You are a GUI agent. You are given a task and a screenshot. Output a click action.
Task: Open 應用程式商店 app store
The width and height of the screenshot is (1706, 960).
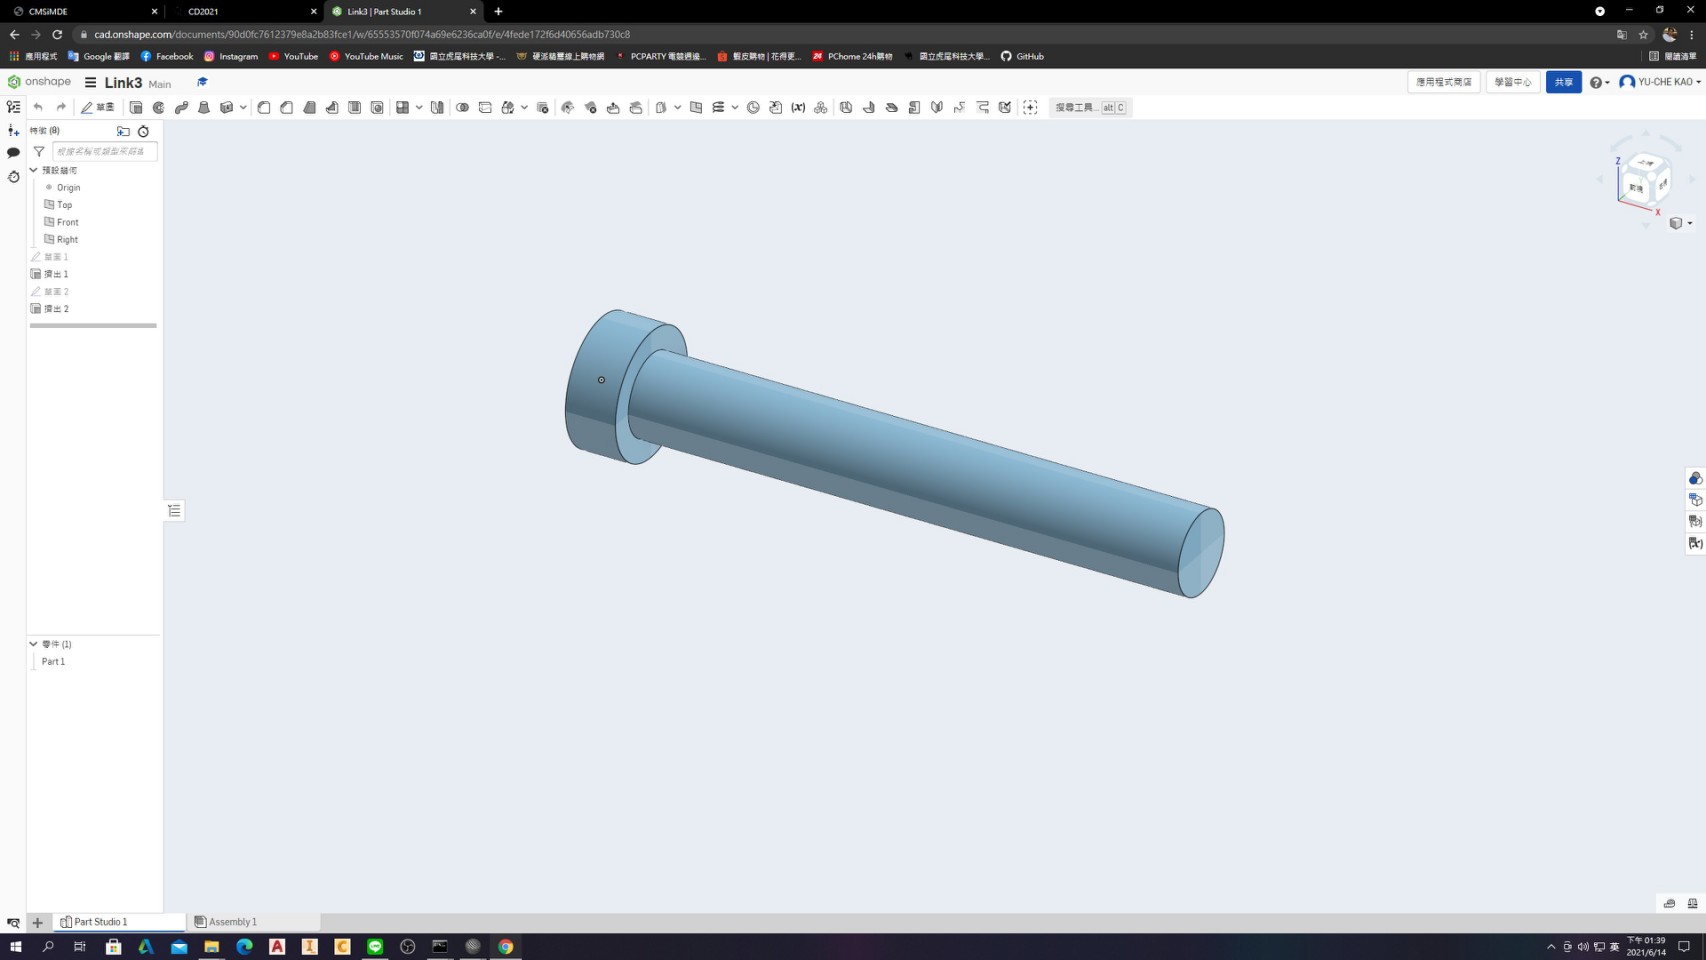tap(1443, 82)
